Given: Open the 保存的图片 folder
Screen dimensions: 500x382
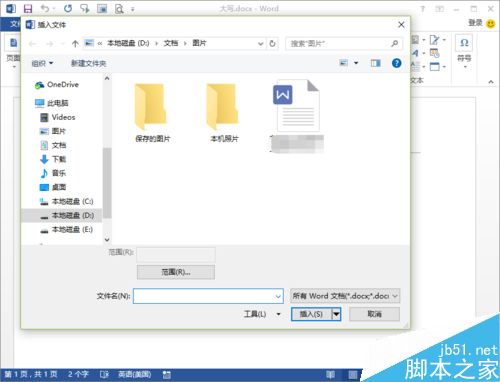Looking at the screenshot, I should pyautogui.click(x=152, y=113).
